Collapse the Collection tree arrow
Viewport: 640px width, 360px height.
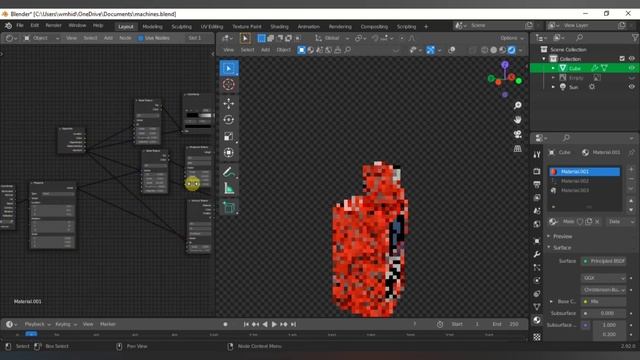[544, 59]
